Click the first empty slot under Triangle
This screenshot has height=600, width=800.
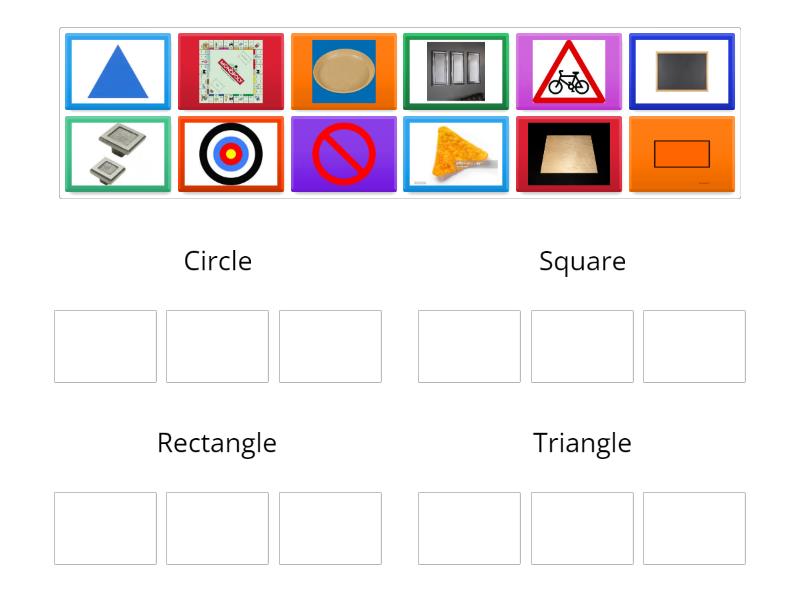coord(468,528)
